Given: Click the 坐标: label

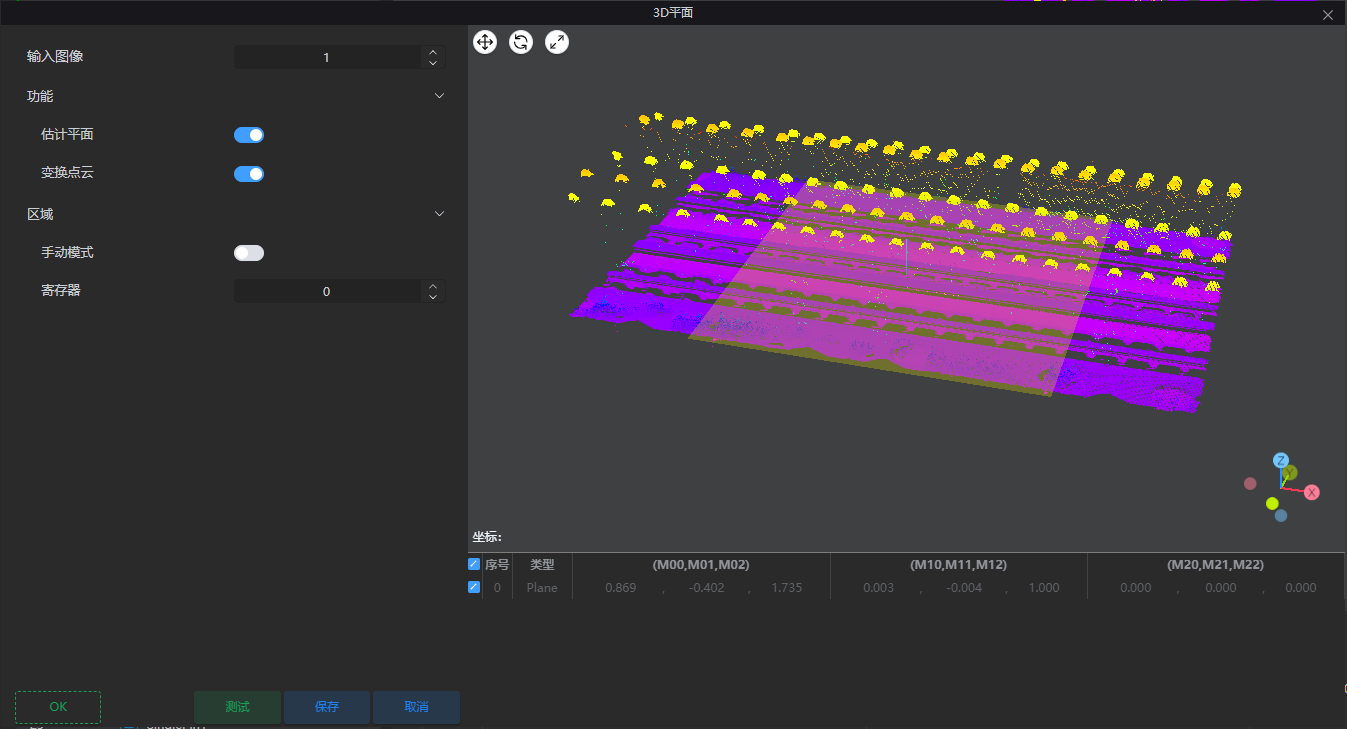Looking at the screenshot, I should pos(487,538).
